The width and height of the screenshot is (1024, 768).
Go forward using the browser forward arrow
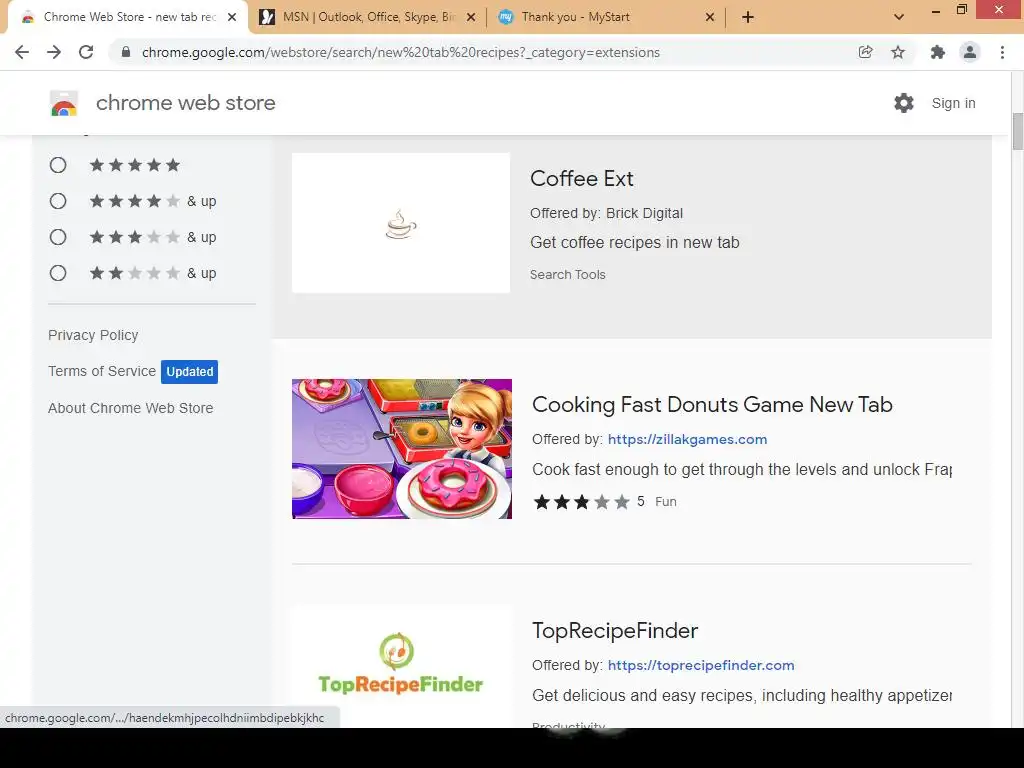coord(54,52)
